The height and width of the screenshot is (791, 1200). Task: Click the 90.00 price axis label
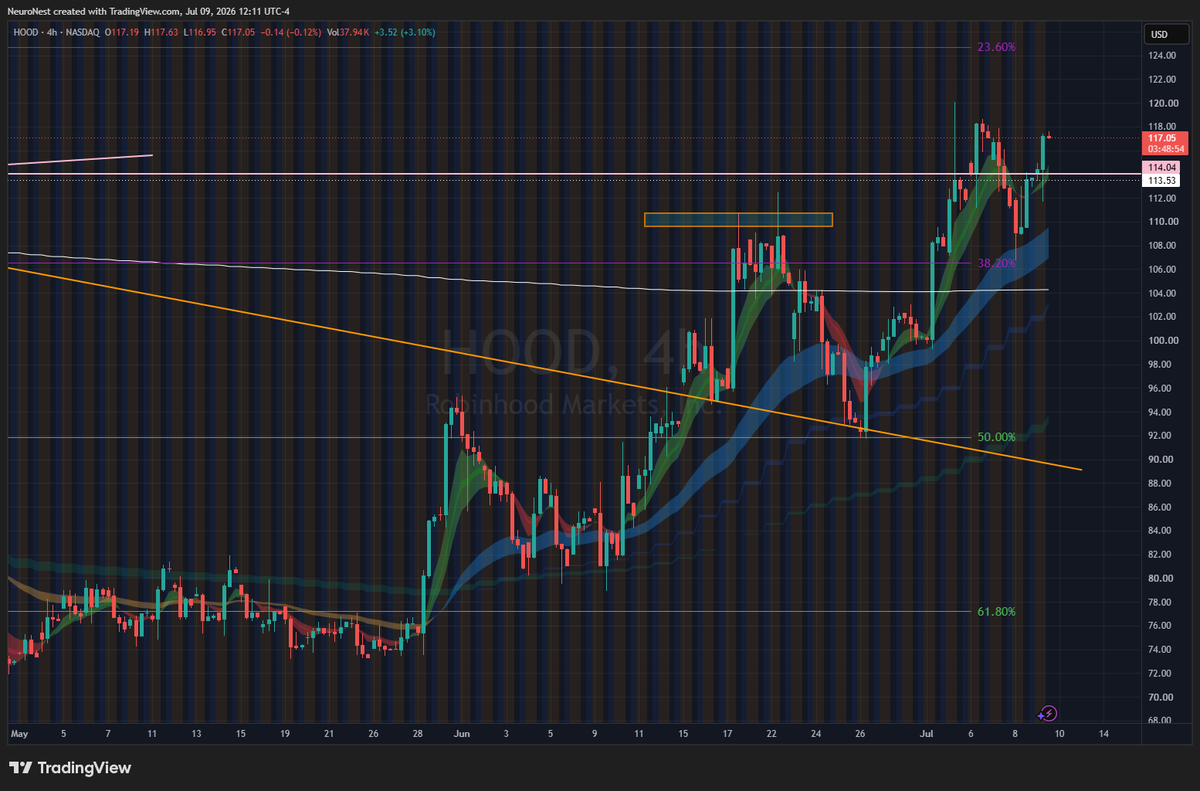click(x=1161, y=460)
